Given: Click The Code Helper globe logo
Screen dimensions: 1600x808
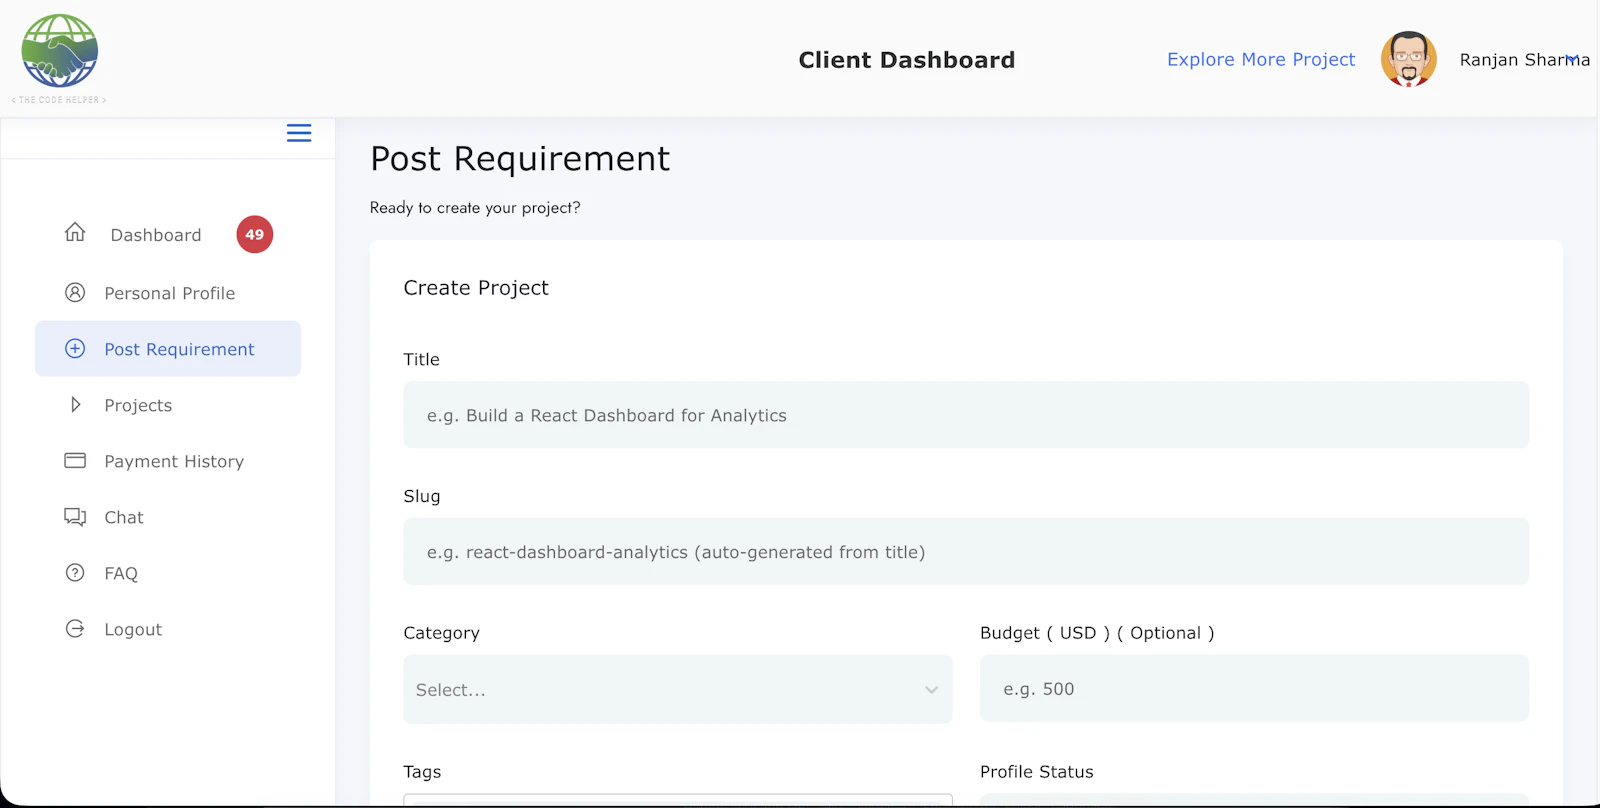Looking at the screenshot, I should pos(60,51).
